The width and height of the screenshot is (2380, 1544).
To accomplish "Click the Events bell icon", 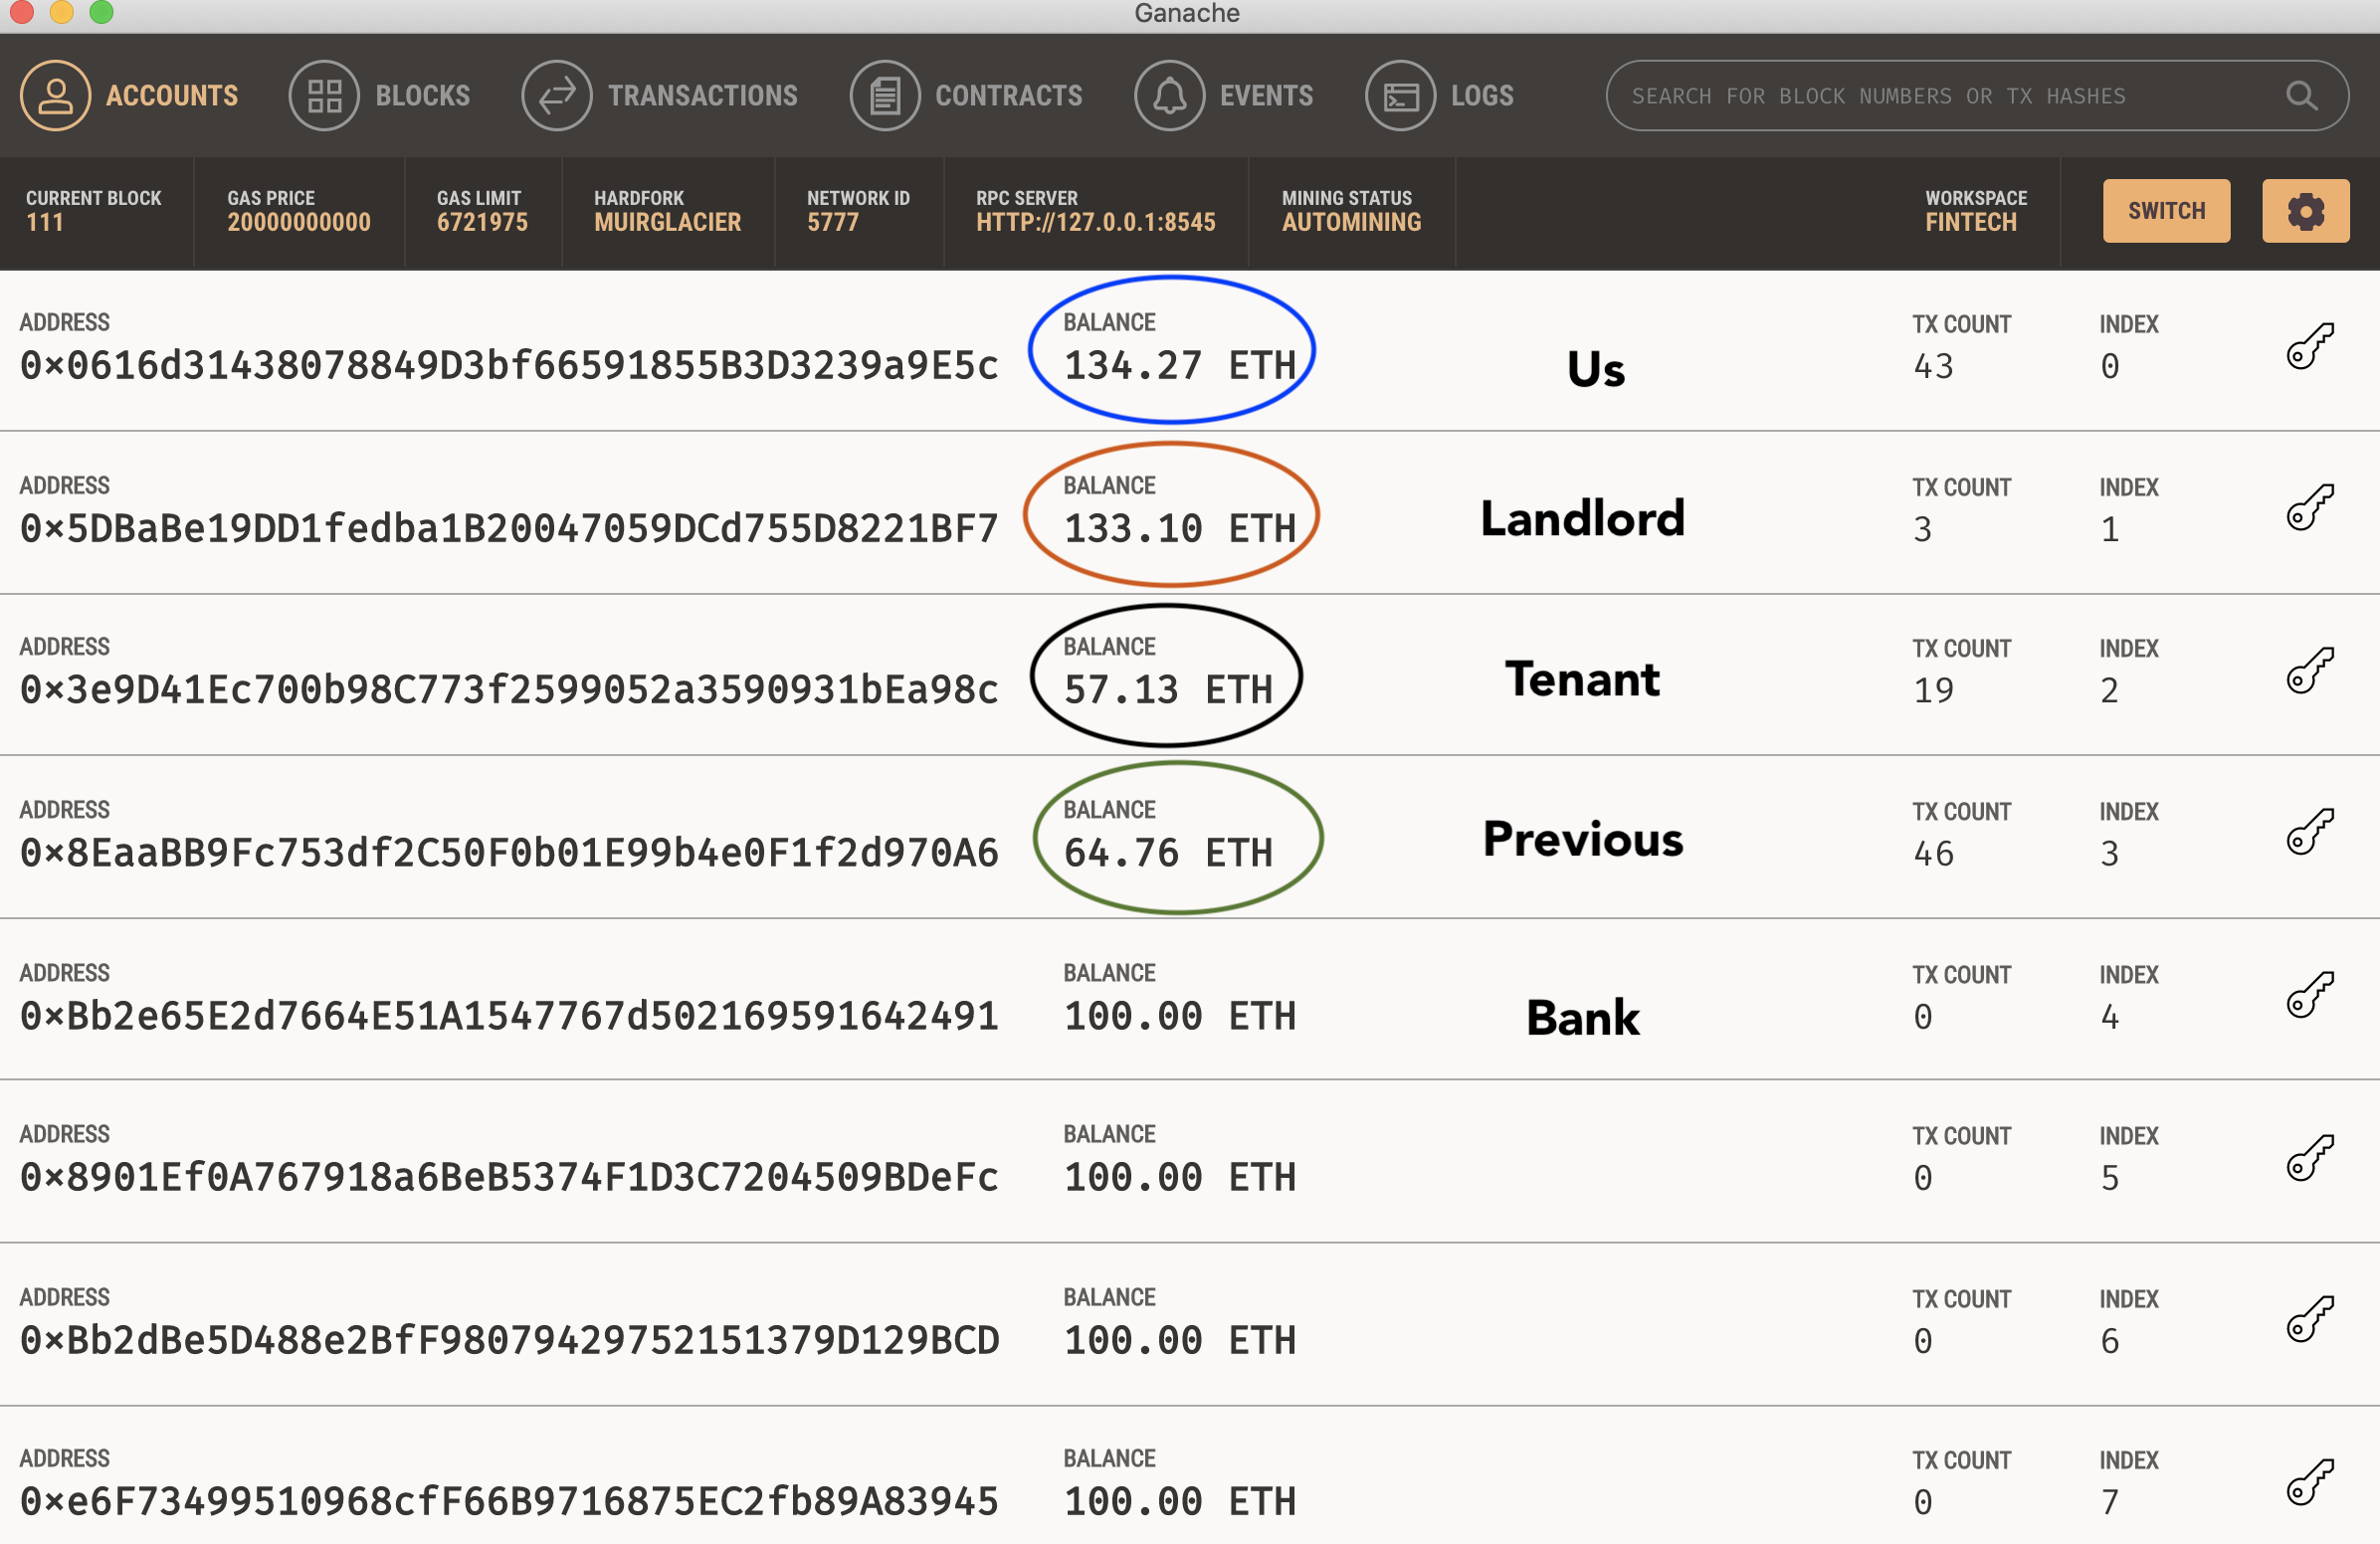I will [1170, 96].
